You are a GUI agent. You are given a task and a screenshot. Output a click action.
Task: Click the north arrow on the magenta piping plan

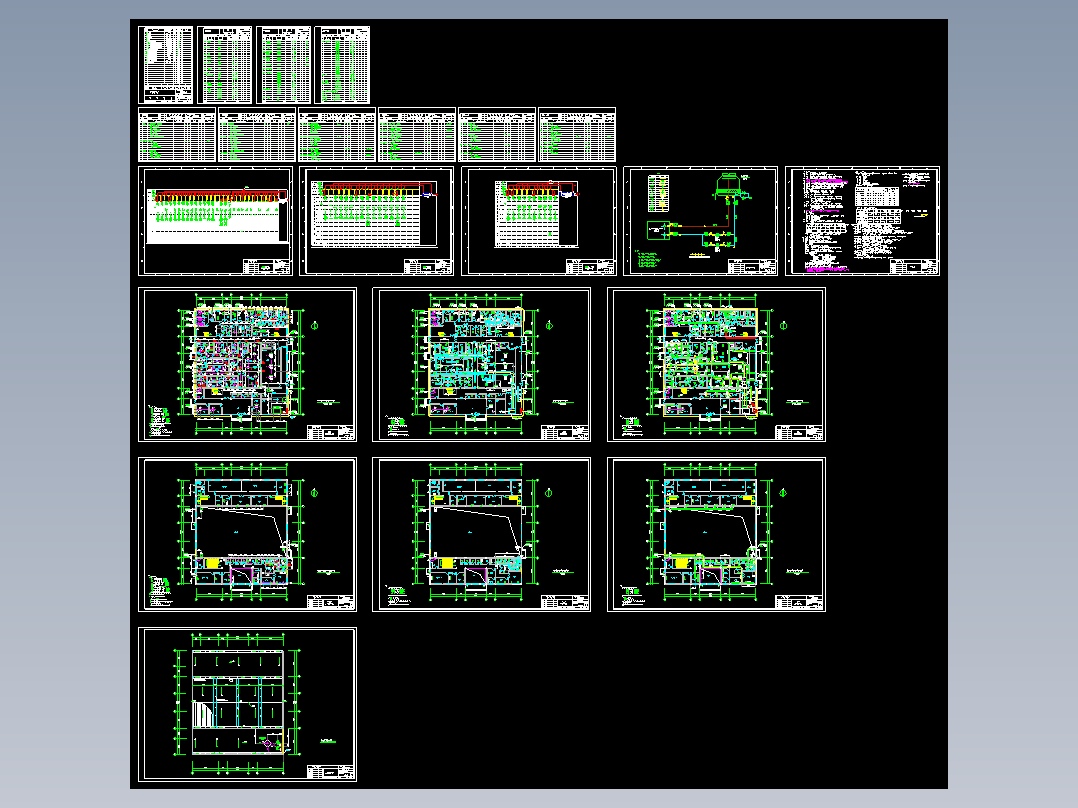click(315, 326)
